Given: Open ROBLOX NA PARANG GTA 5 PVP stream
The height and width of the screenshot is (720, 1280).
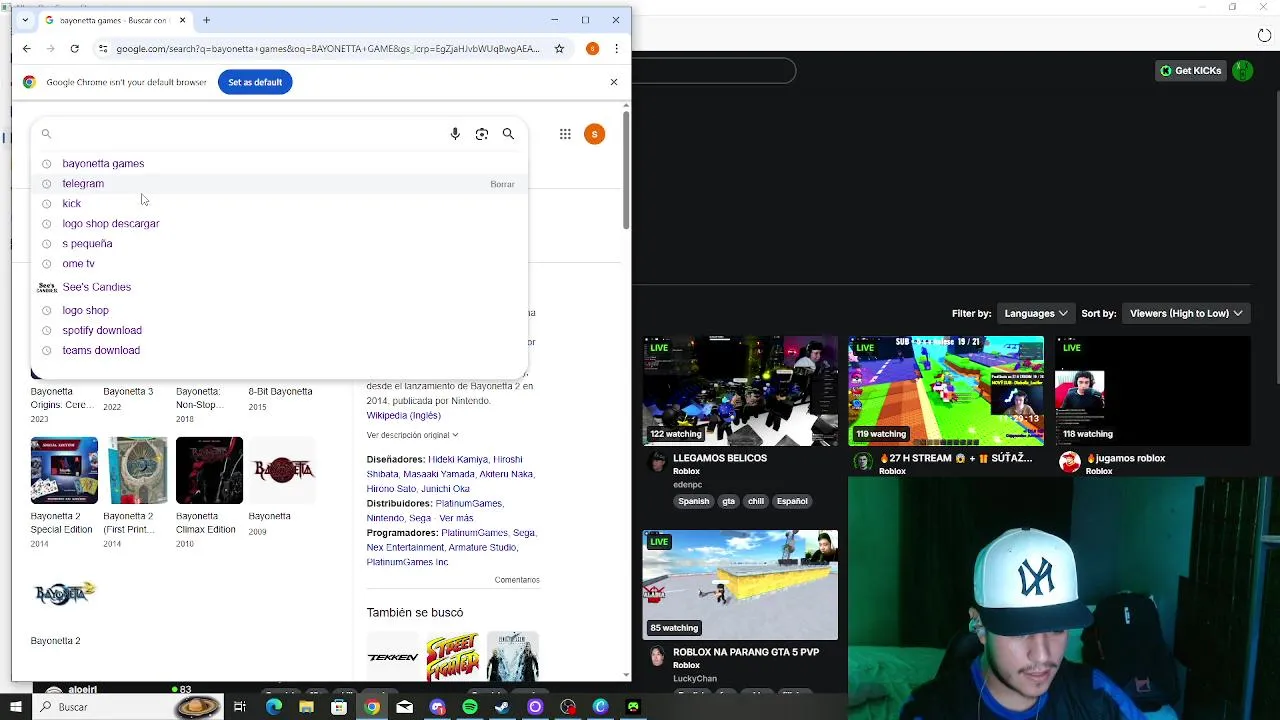Looking at the screenshot, I should click(x=740, y=585).
